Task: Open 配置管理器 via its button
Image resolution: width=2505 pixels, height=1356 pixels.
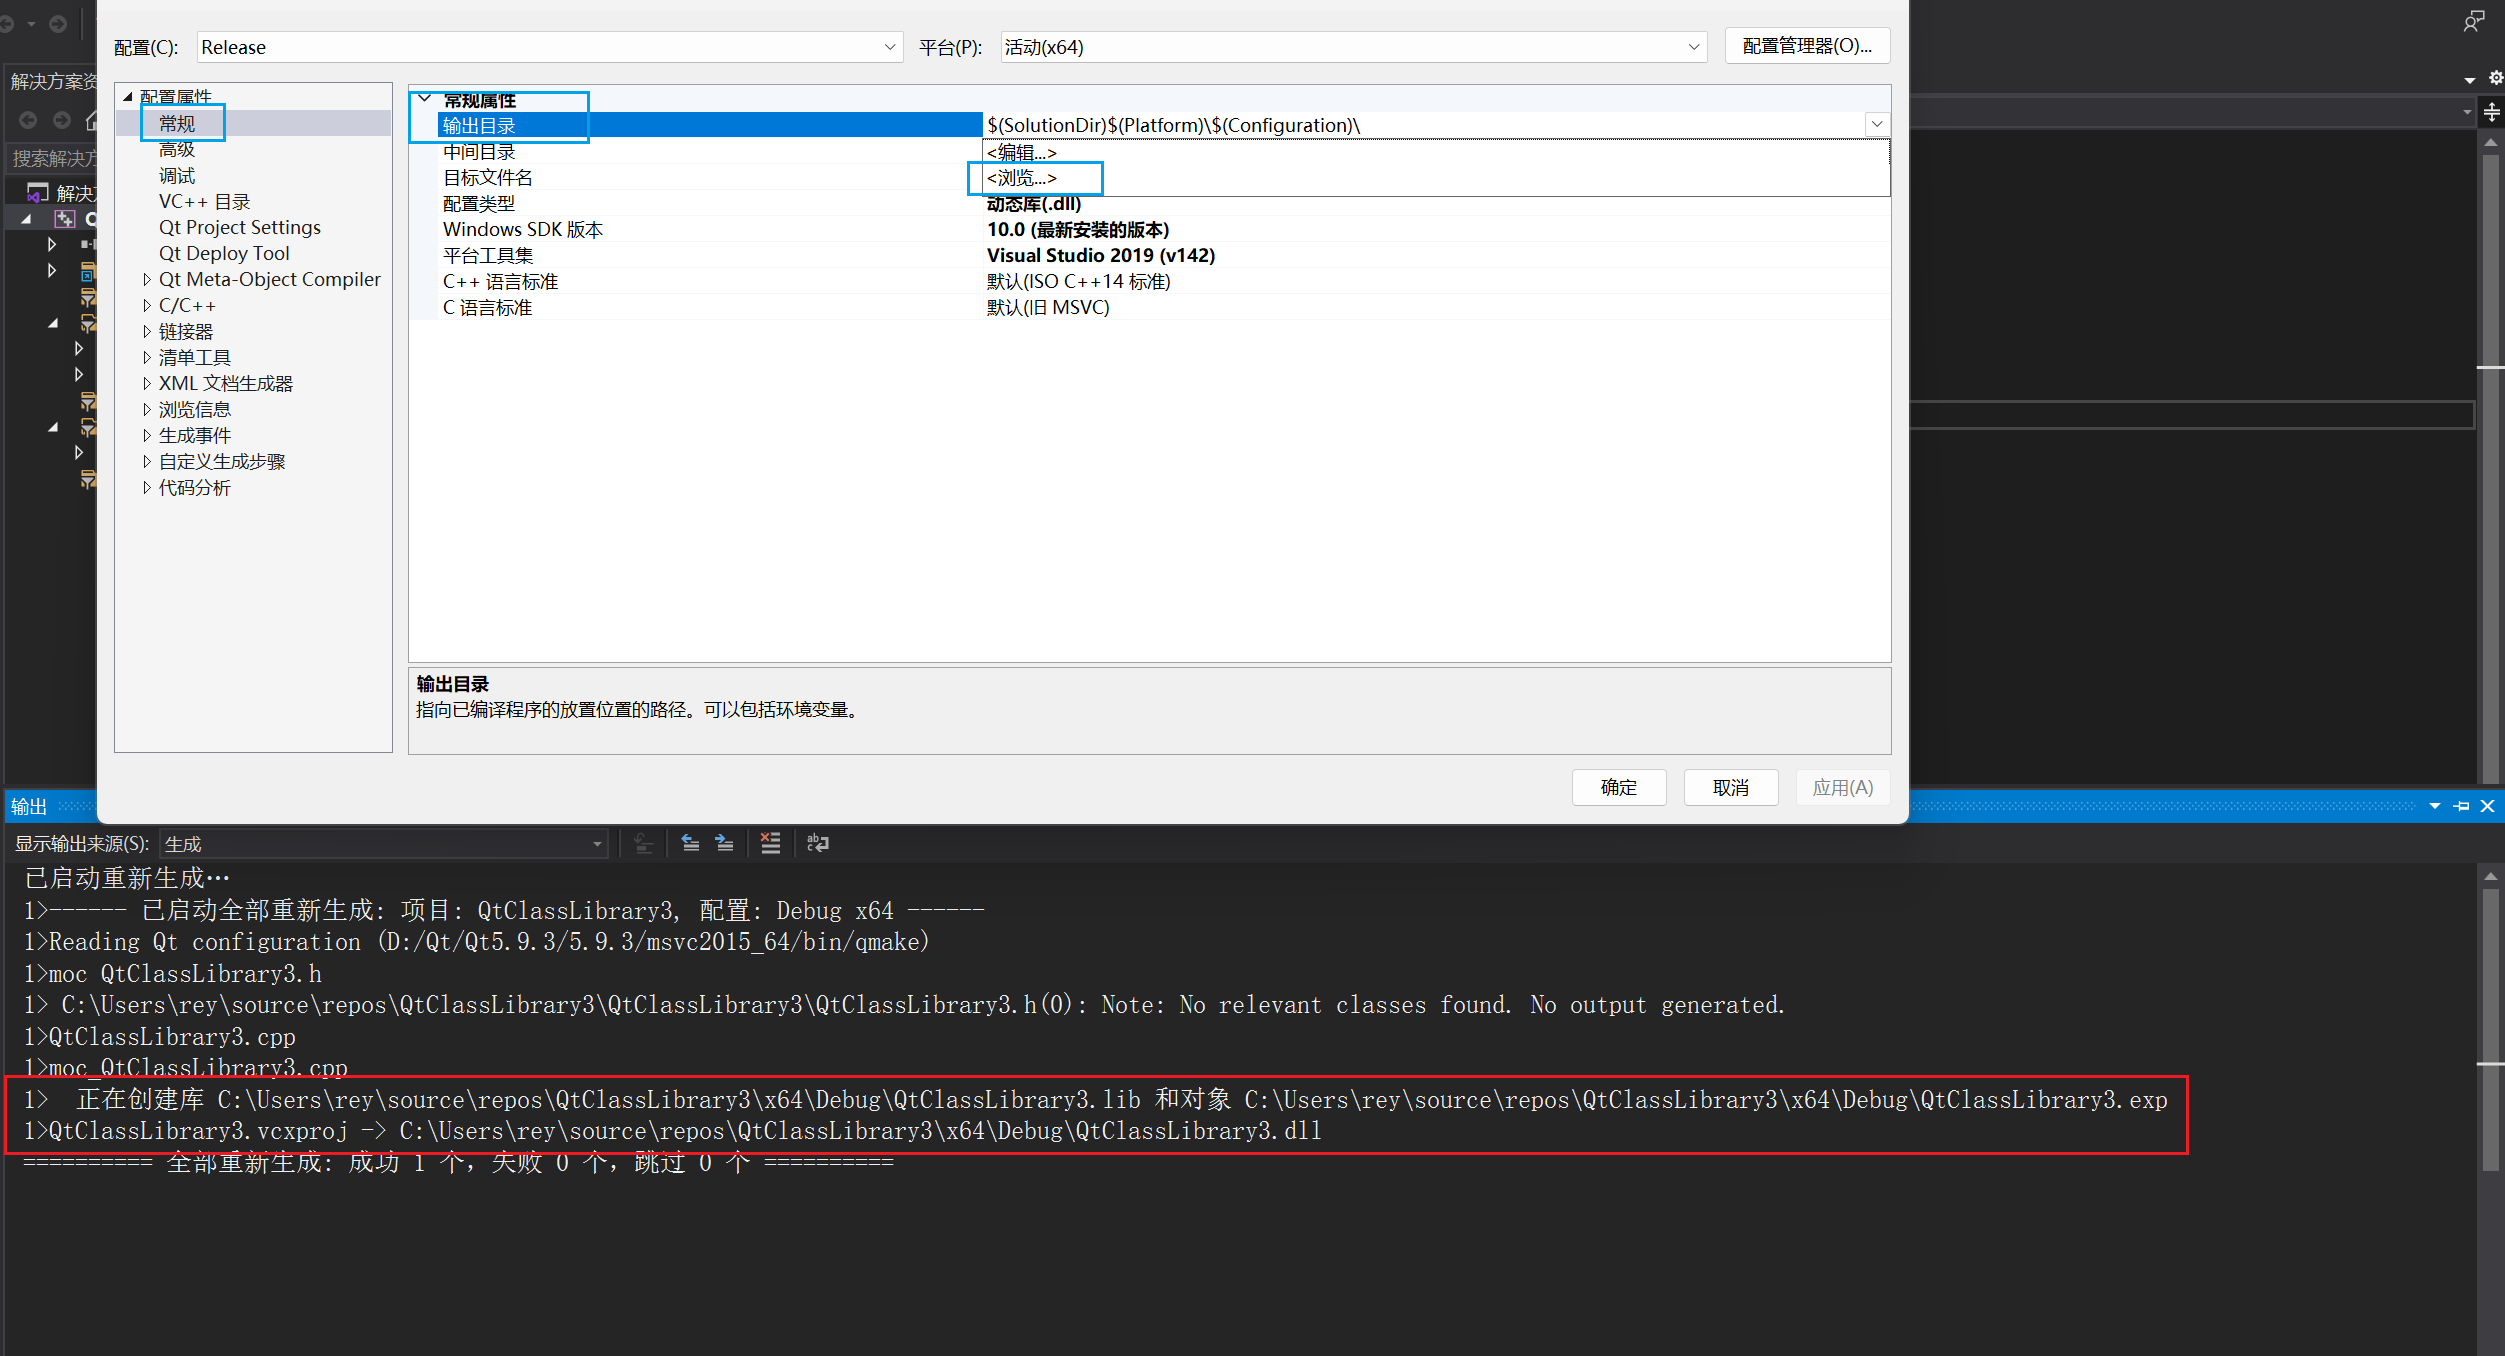Action: tap(1806, 45)
